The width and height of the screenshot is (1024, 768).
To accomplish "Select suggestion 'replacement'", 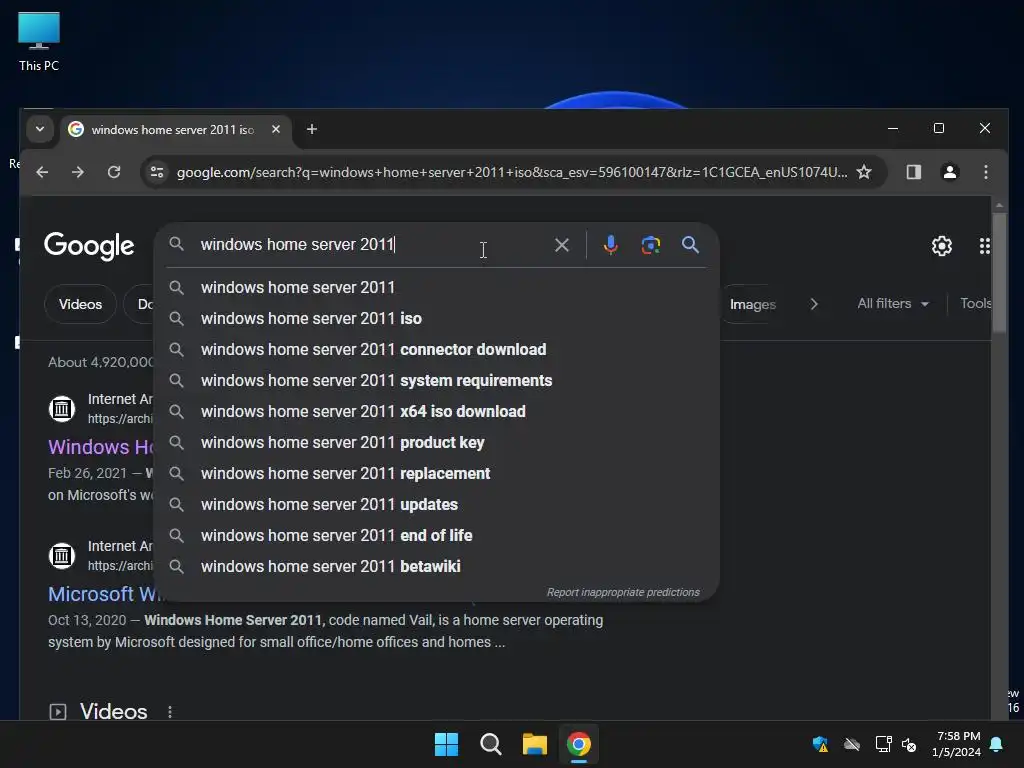I will 436,473.
